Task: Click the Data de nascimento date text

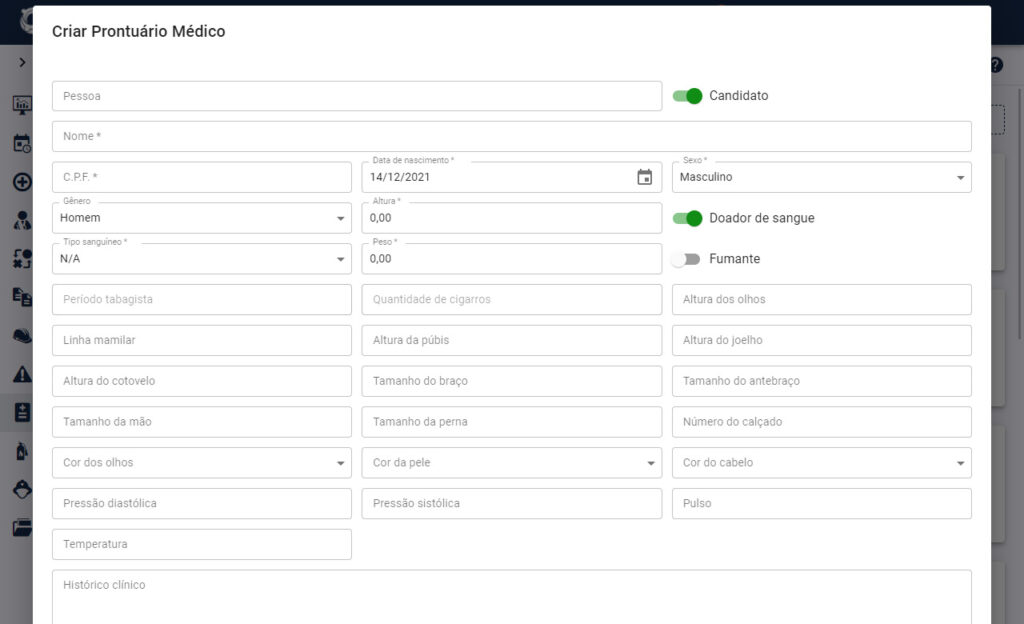Action: 400,177
